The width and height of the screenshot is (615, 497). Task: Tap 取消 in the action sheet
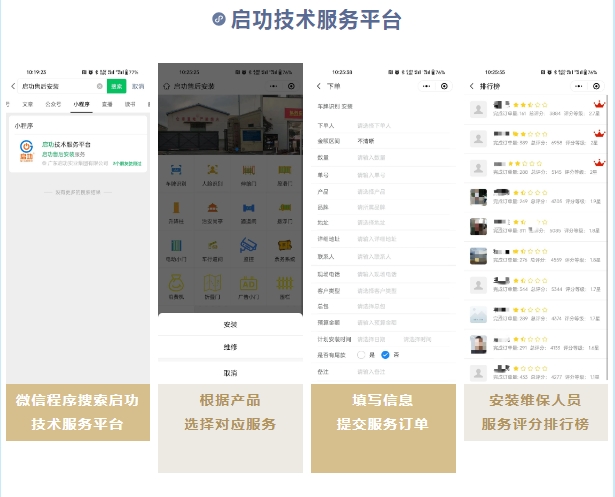coord(230,373)
